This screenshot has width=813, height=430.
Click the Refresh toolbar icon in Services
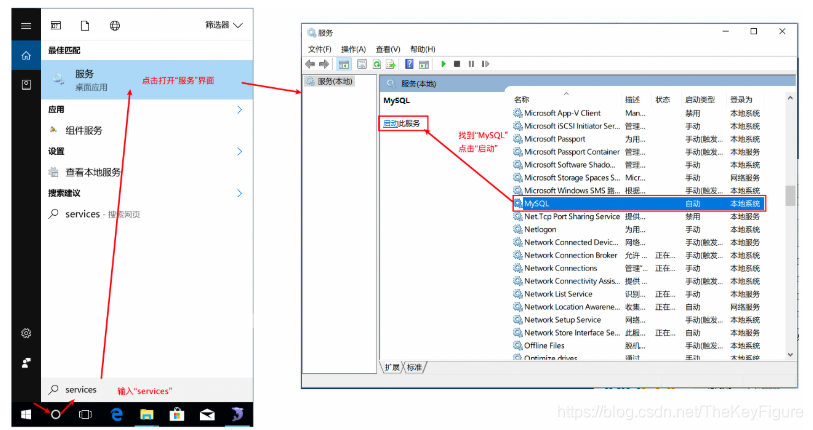pyautogui.click(x=376, y=64)
